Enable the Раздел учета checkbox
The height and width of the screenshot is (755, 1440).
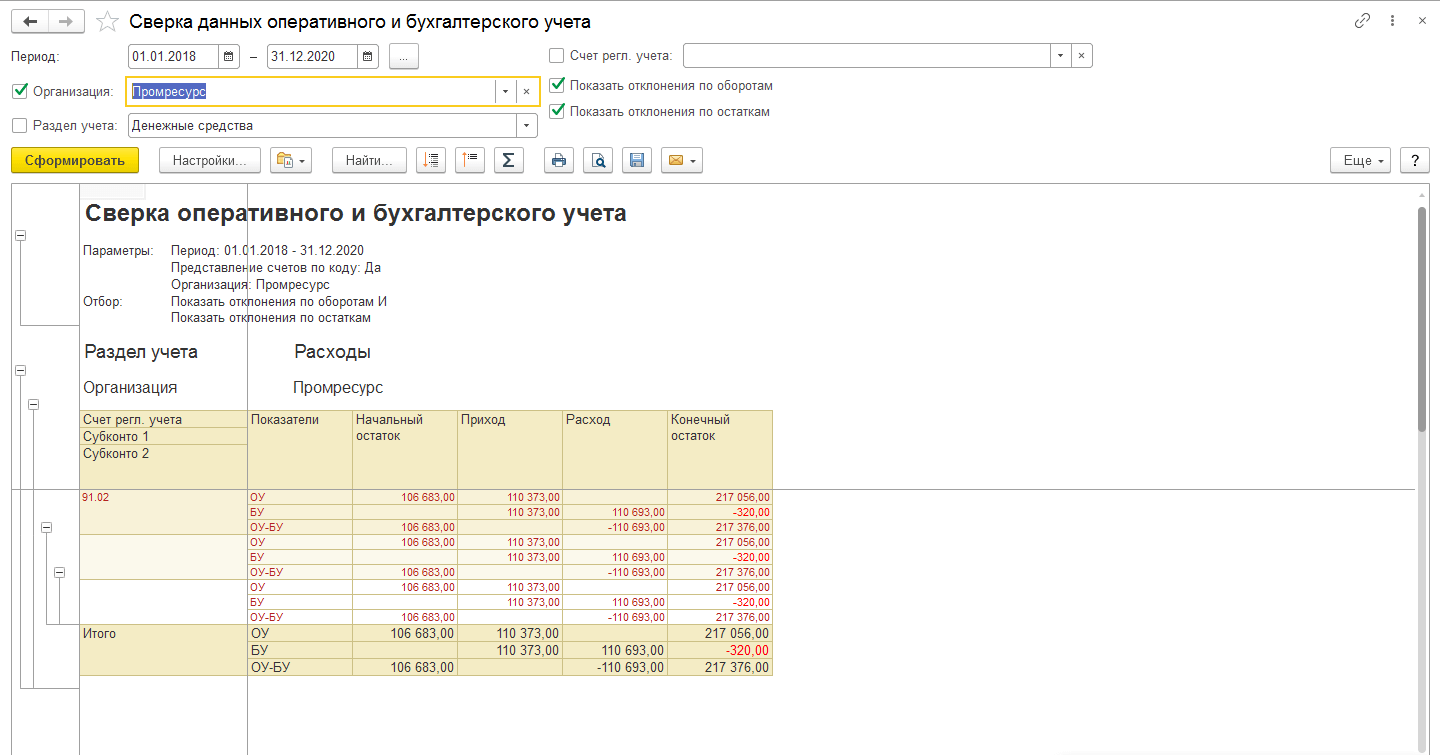tap(19, 126)
